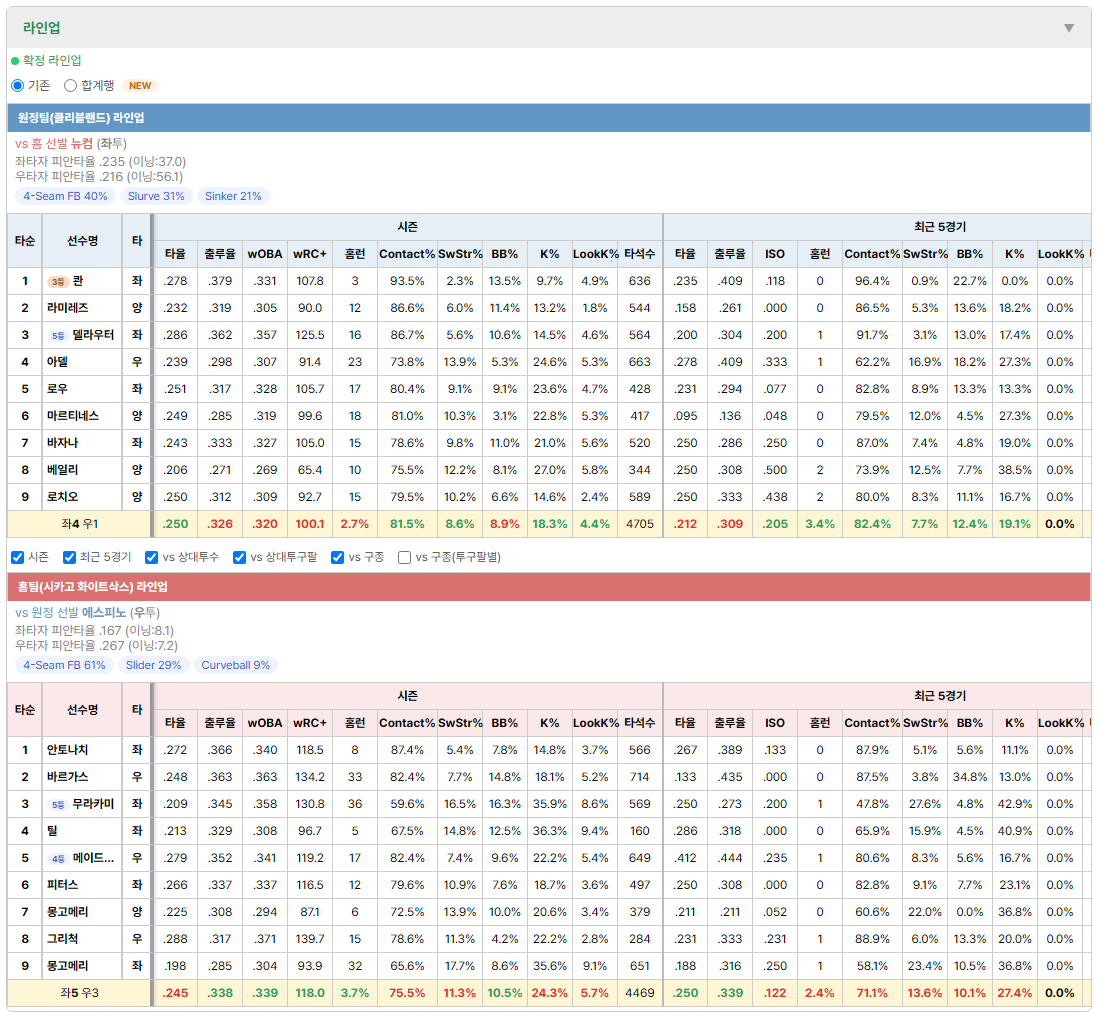Click the 원정팀(클리블랜드) 라인업 header bar

coord(549,118)
